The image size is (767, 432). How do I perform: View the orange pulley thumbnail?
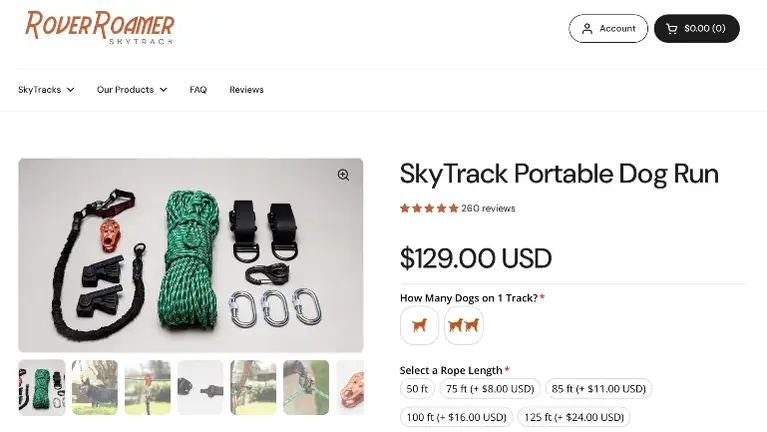tap(351, 387)
